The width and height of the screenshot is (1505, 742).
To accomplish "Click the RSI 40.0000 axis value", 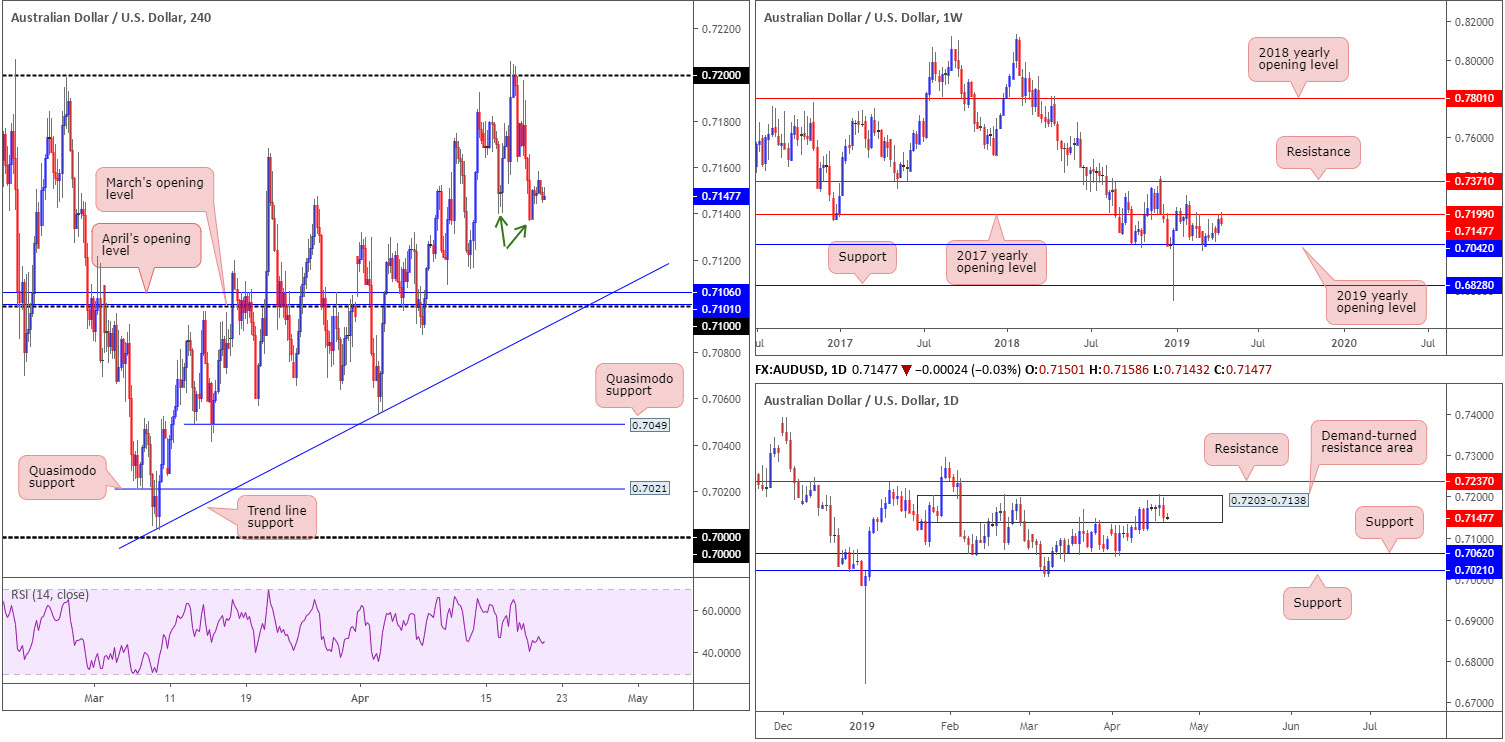I will (720, 653).
